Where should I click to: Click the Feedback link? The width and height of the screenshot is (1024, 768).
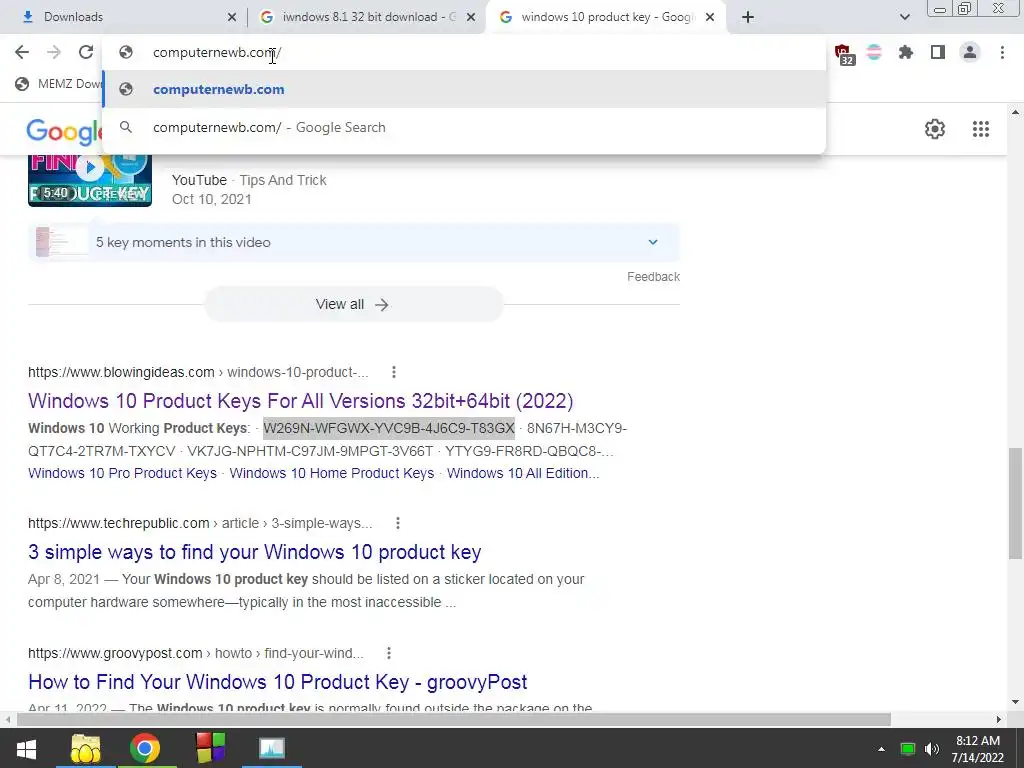tap(653, 277)
